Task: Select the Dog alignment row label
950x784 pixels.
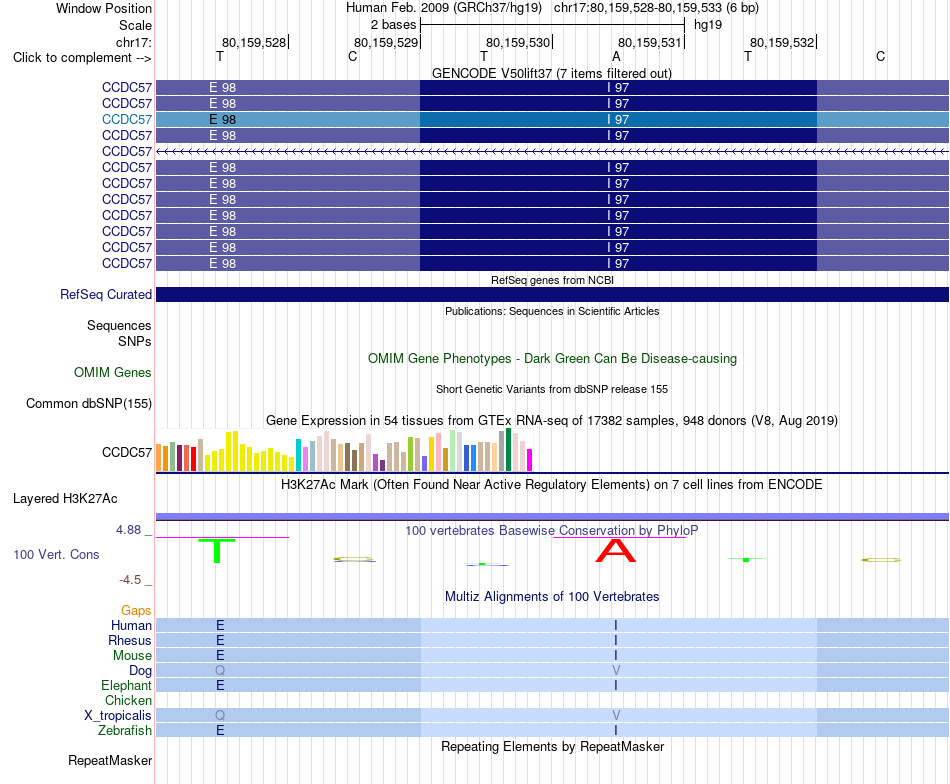Action: pos(140,670)
